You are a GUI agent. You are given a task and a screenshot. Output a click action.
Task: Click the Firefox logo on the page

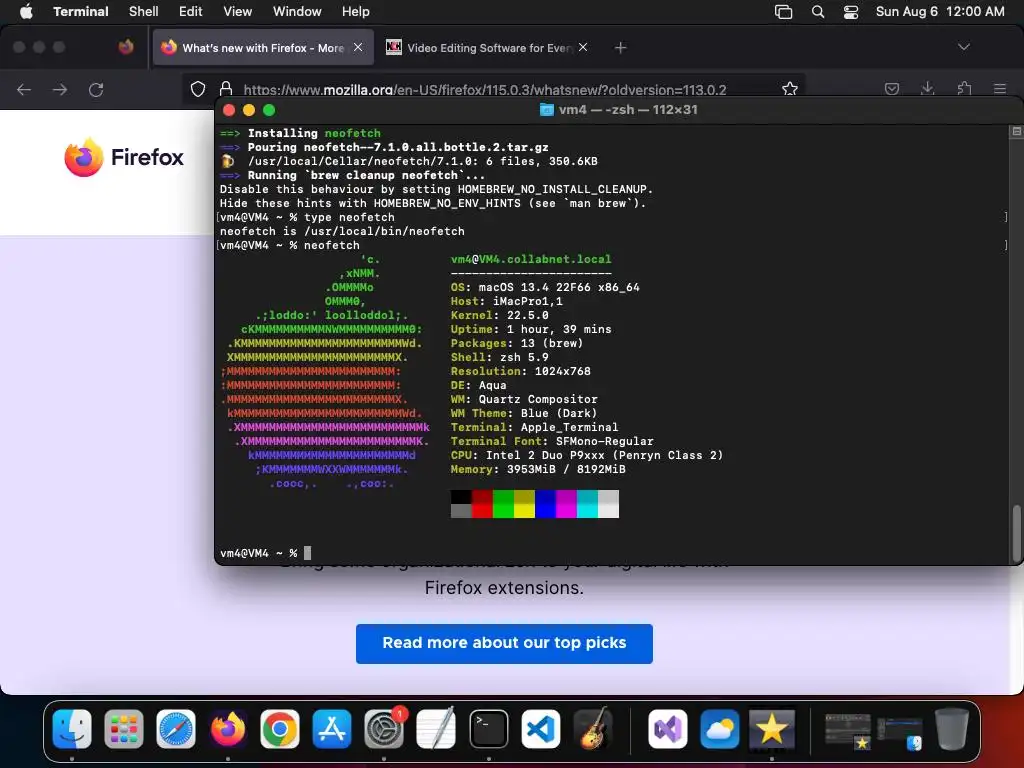click(124, 157)
